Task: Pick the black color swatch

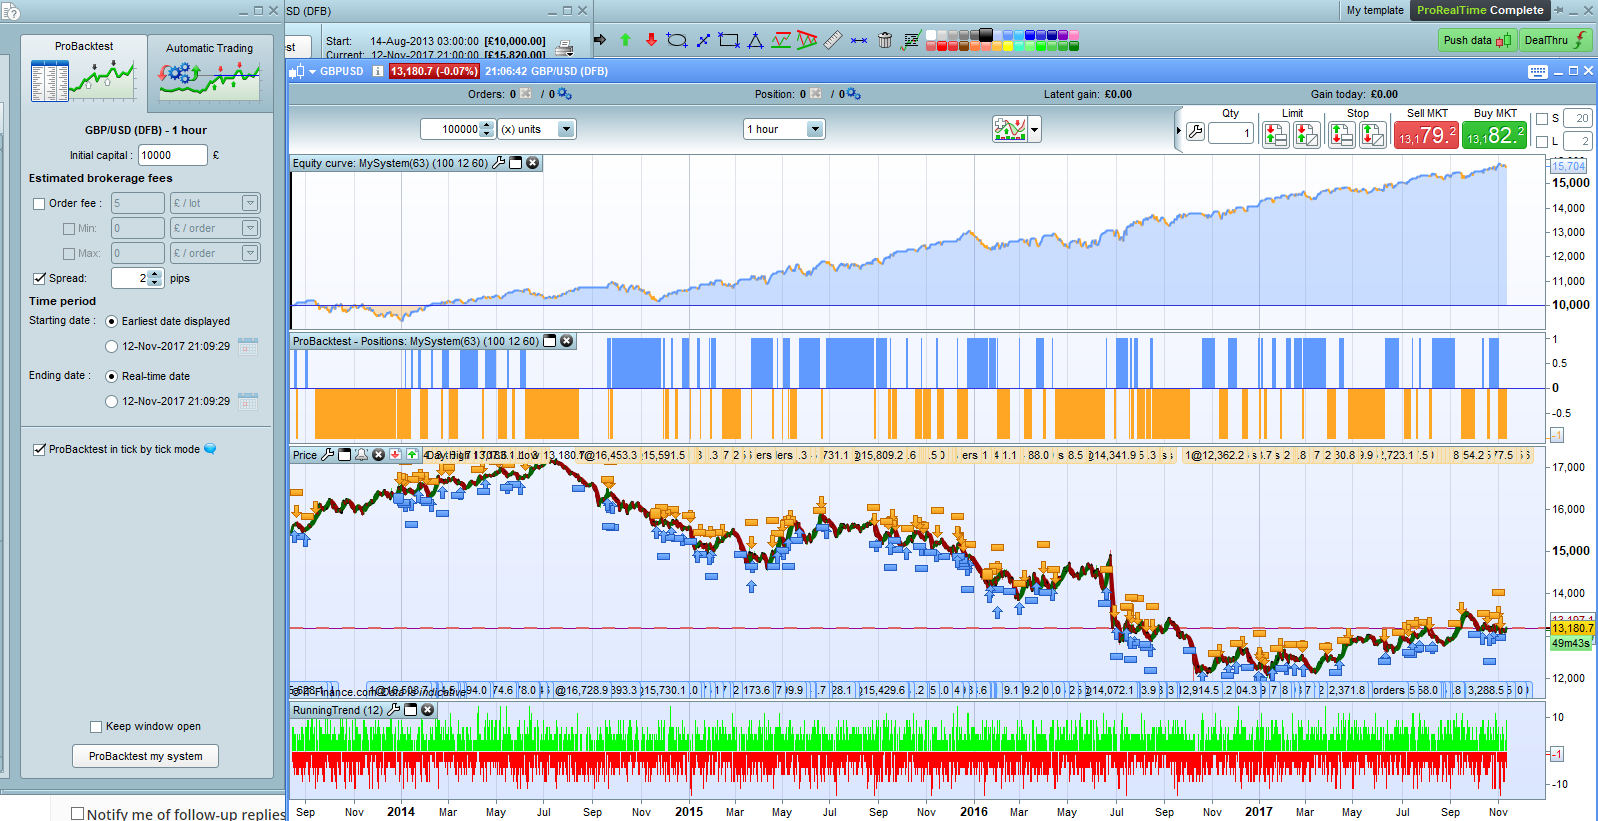Action: coord(986,35)
